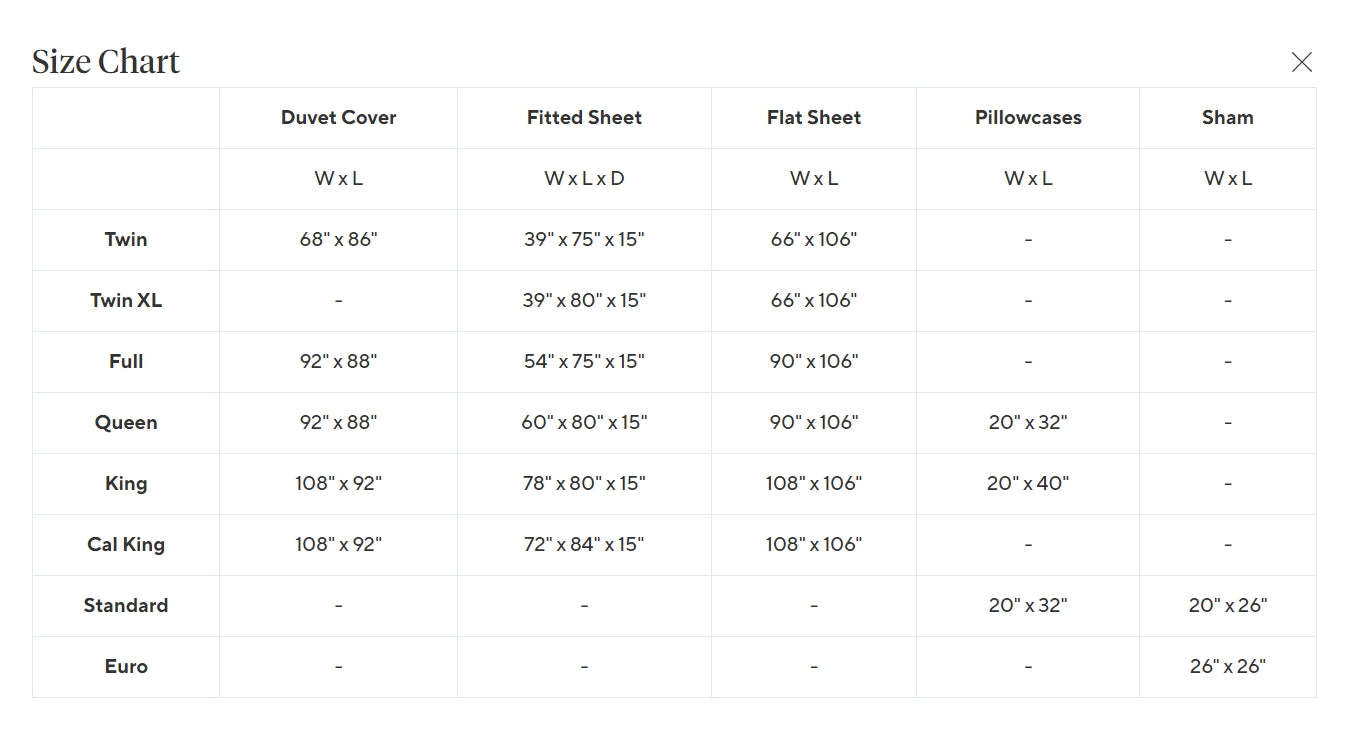This screenshot has width=1351, height=735.
Task: Click the Full fitted sheet 54" x 75" x 15" cell
Action: [x=584, y=362]
